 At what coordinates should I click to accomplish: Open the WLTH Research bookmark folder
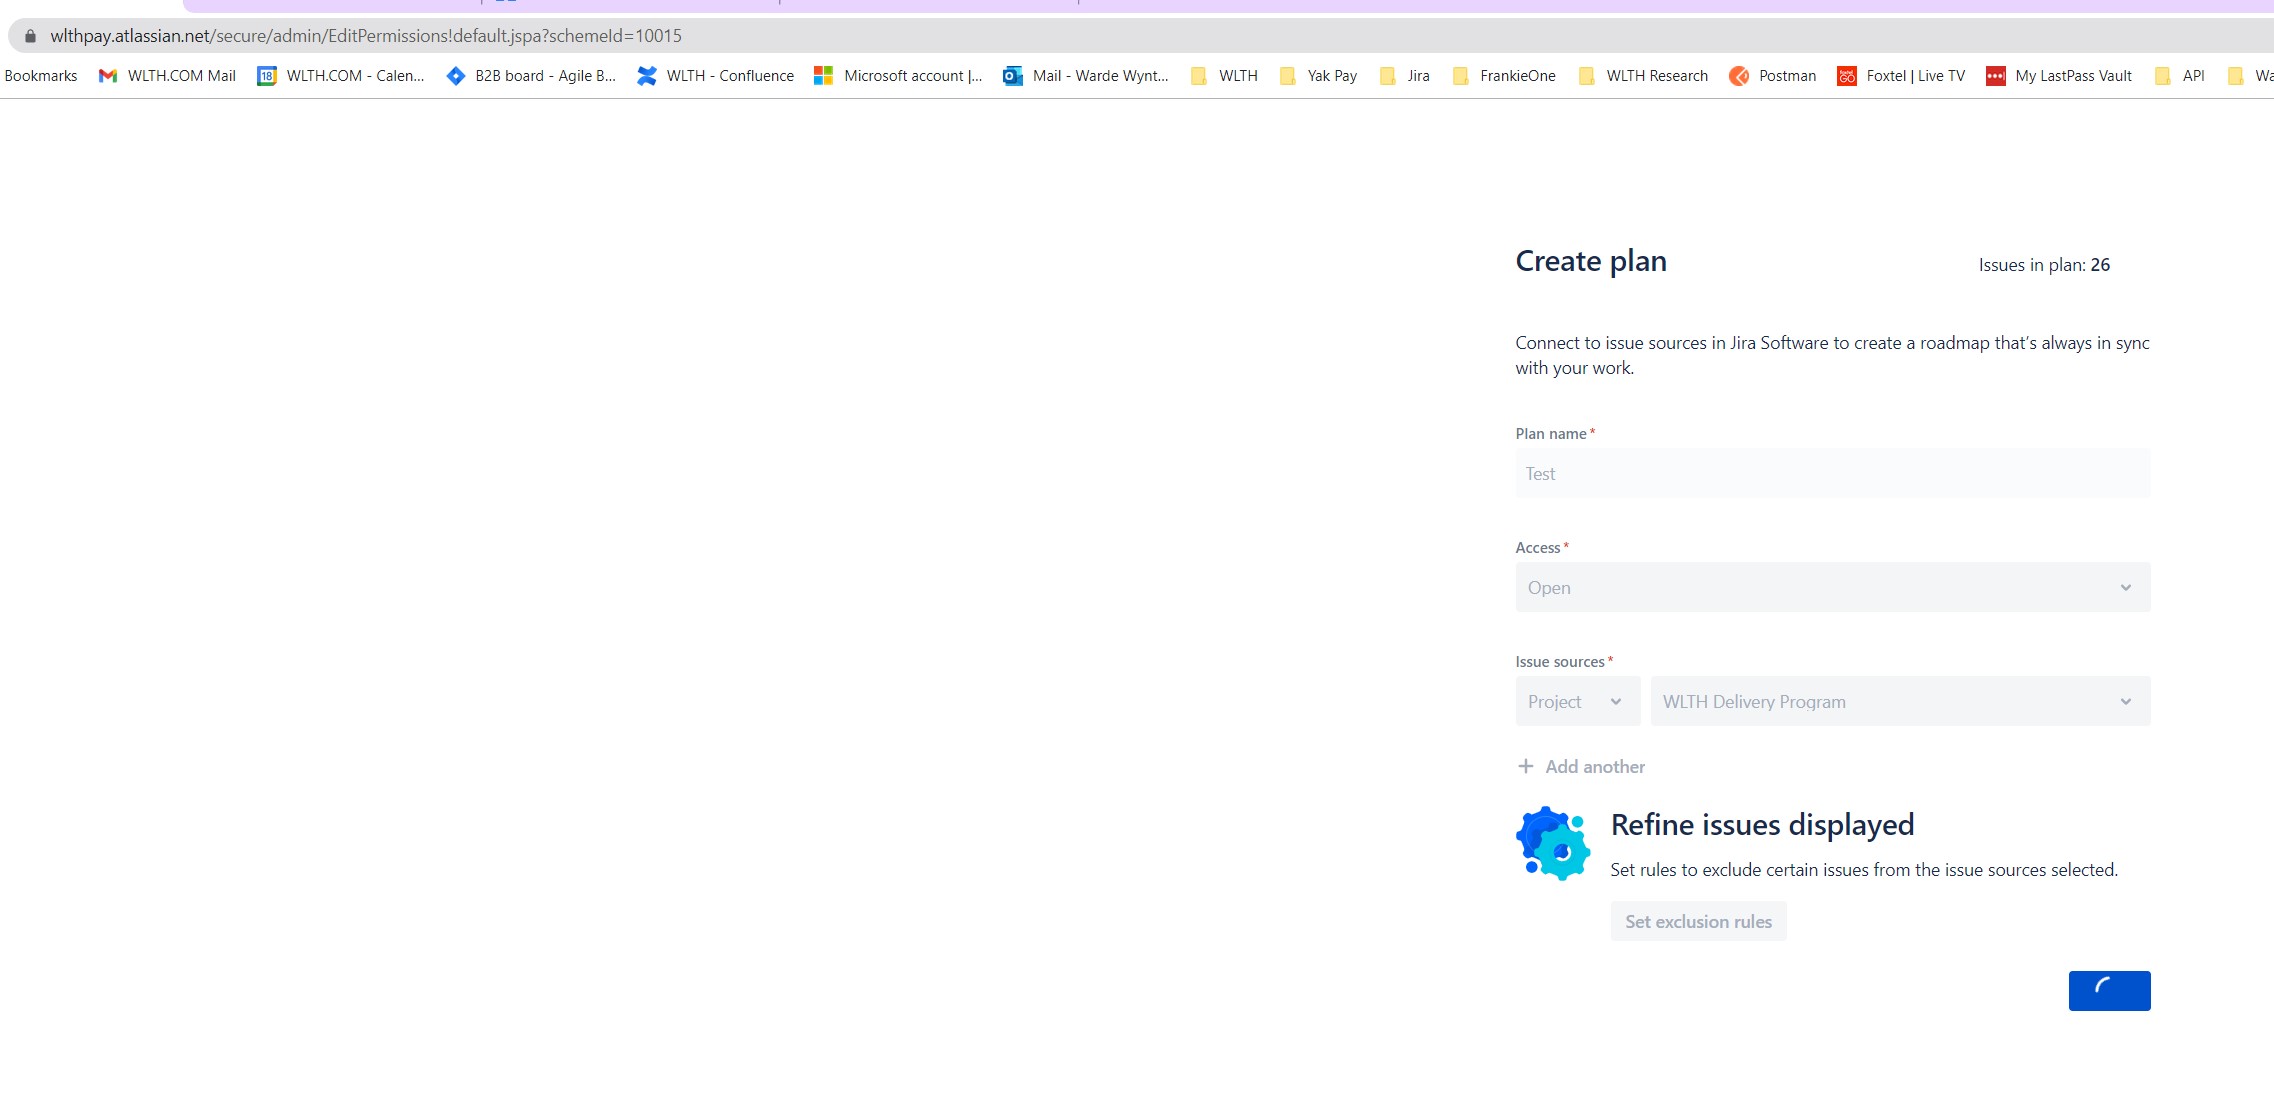point(1643,76)
